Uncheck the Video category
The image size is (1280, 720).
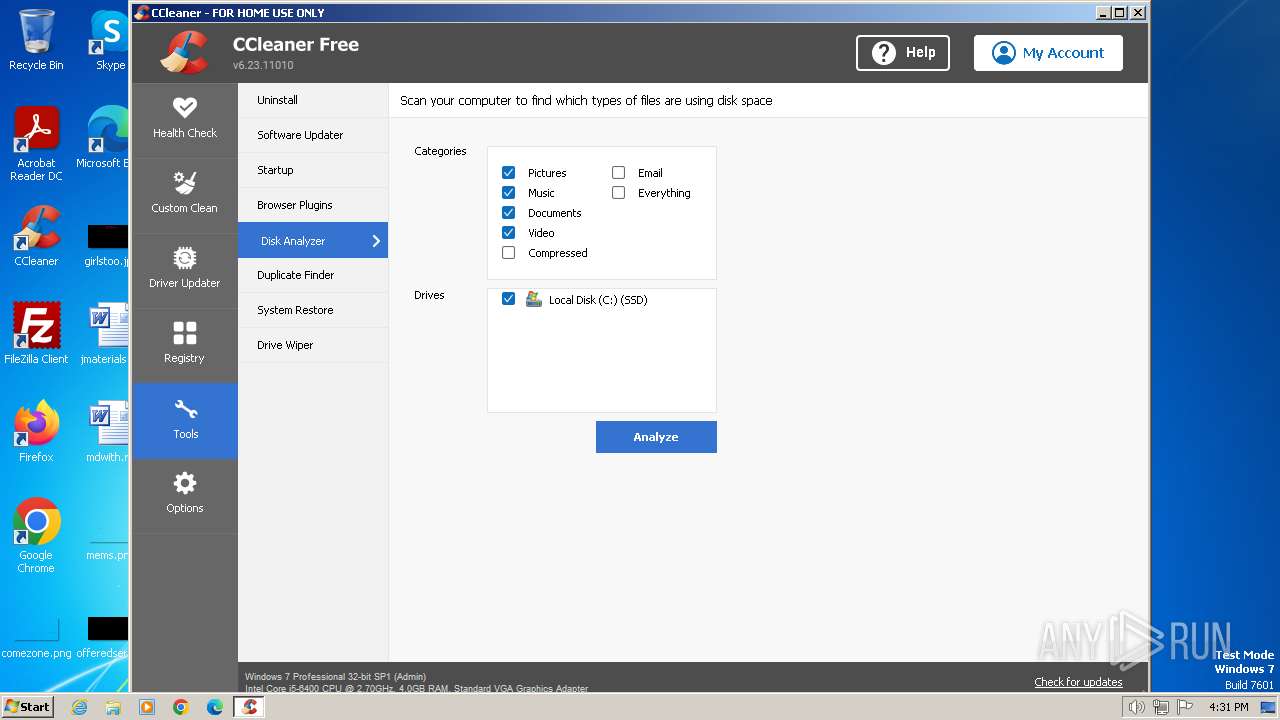click(x=508, y=233)
